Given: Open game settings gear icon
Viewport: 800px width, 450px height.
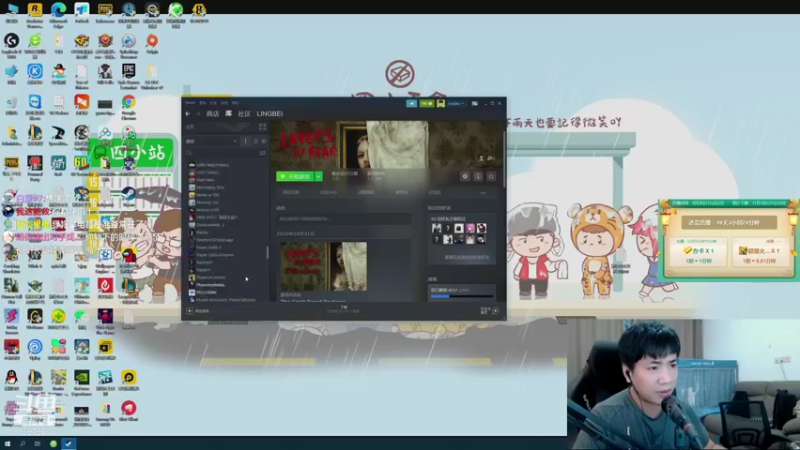Looking at the screenshot, I should tap(465, 177).
